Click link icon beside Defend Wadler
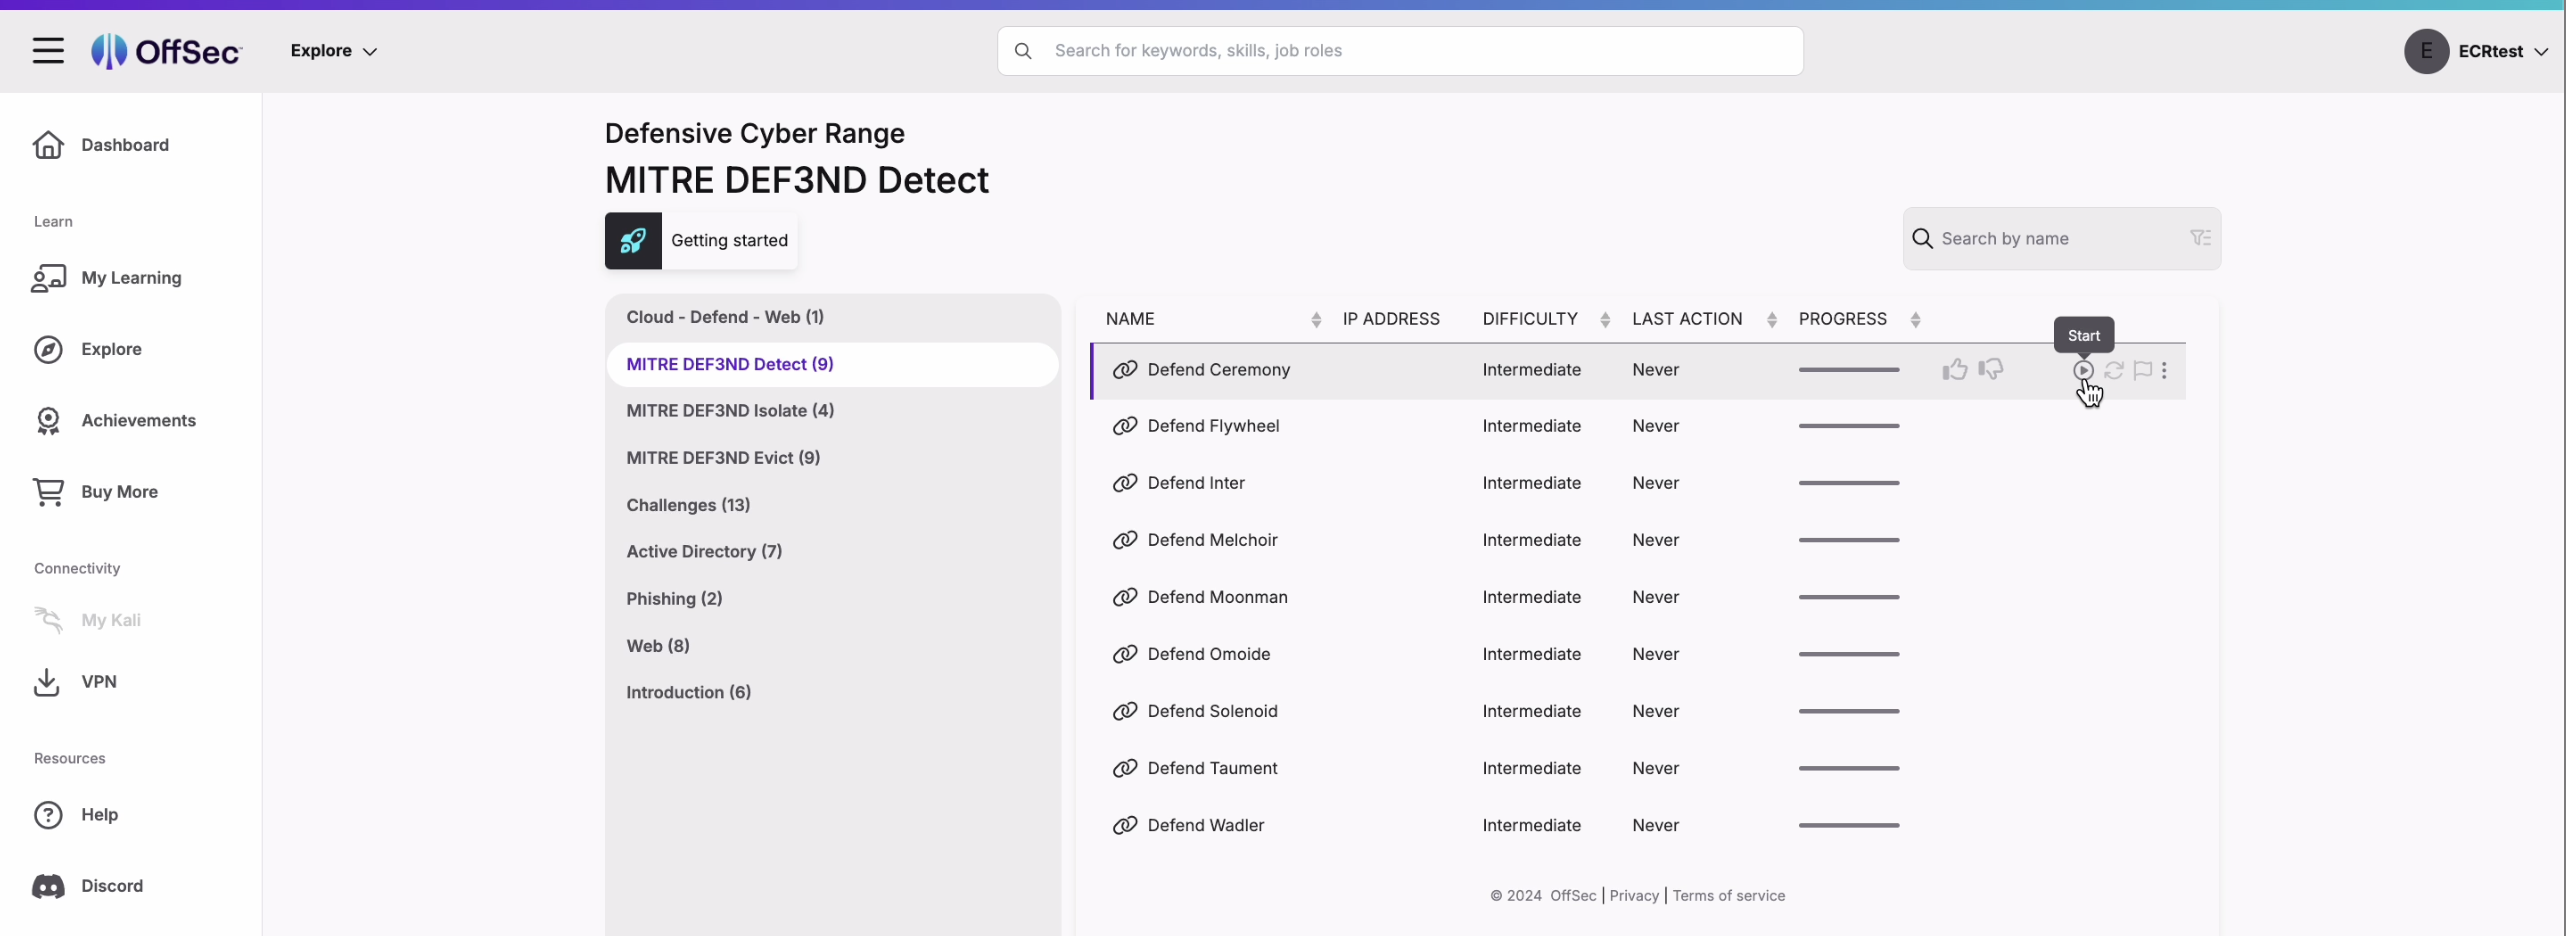The height and width of the screenshot is (936, 2566). [1125, 825]
